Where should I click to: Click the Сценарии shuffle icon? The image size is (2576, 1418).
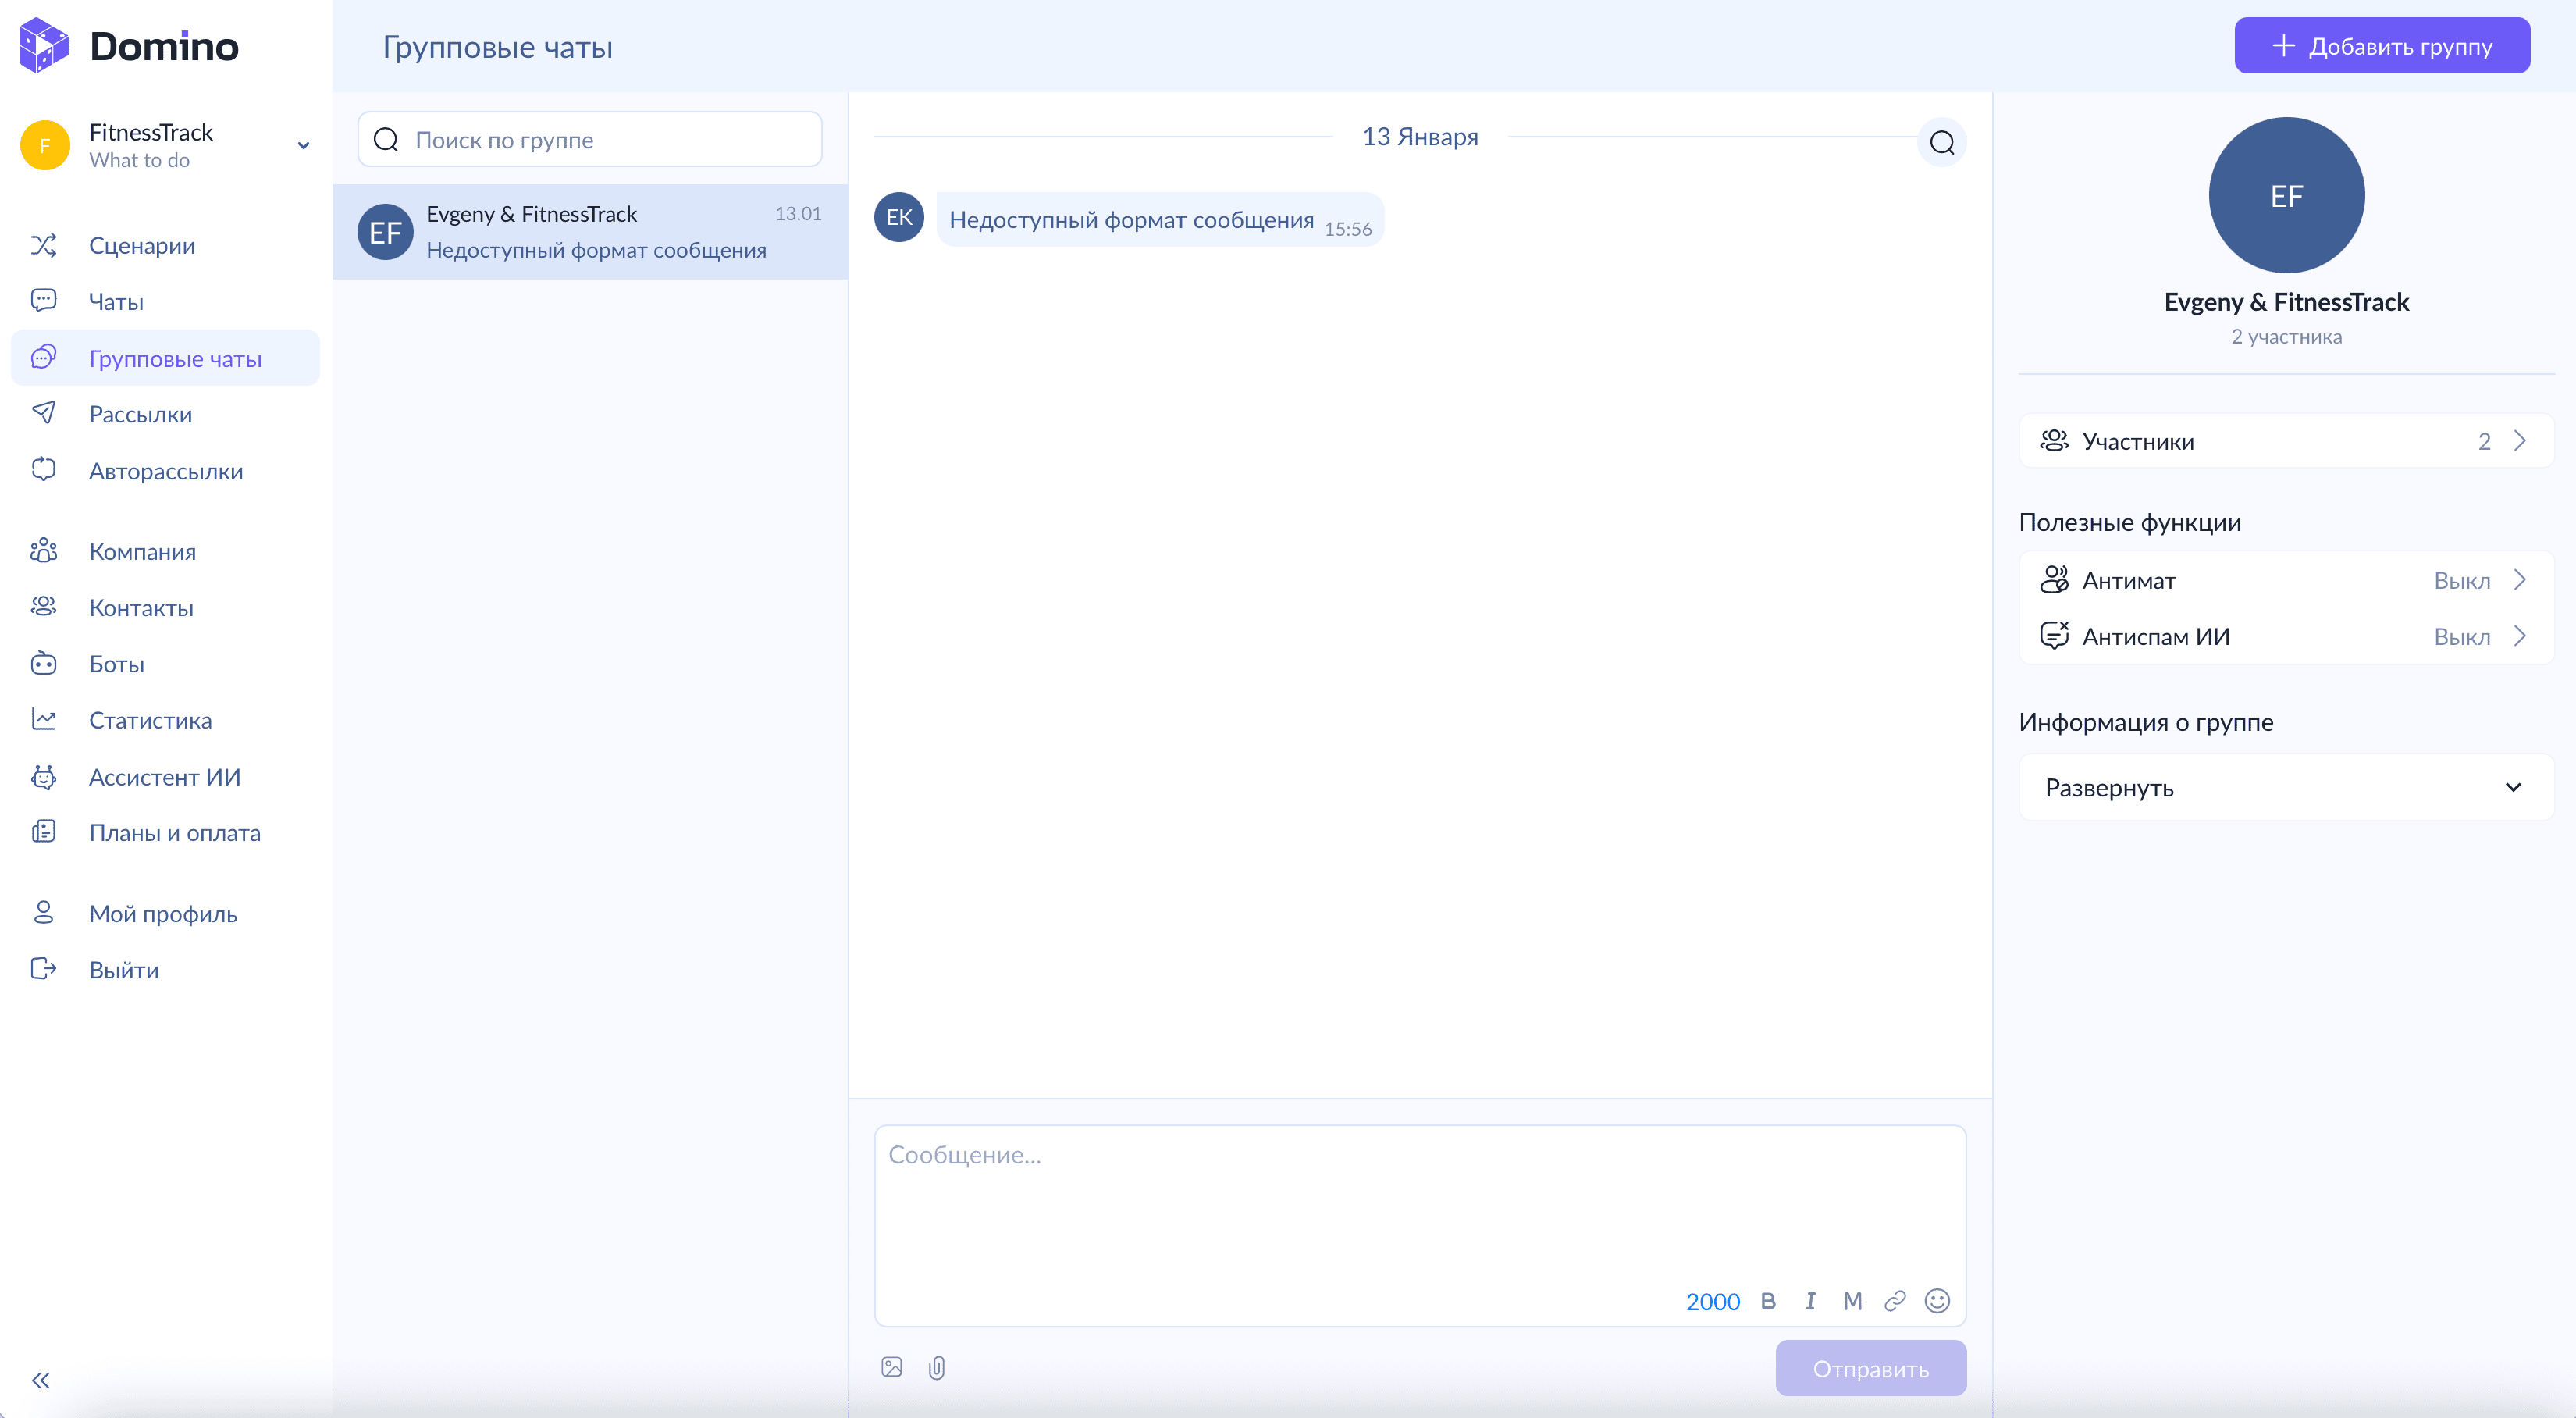[x=44, y=245]
